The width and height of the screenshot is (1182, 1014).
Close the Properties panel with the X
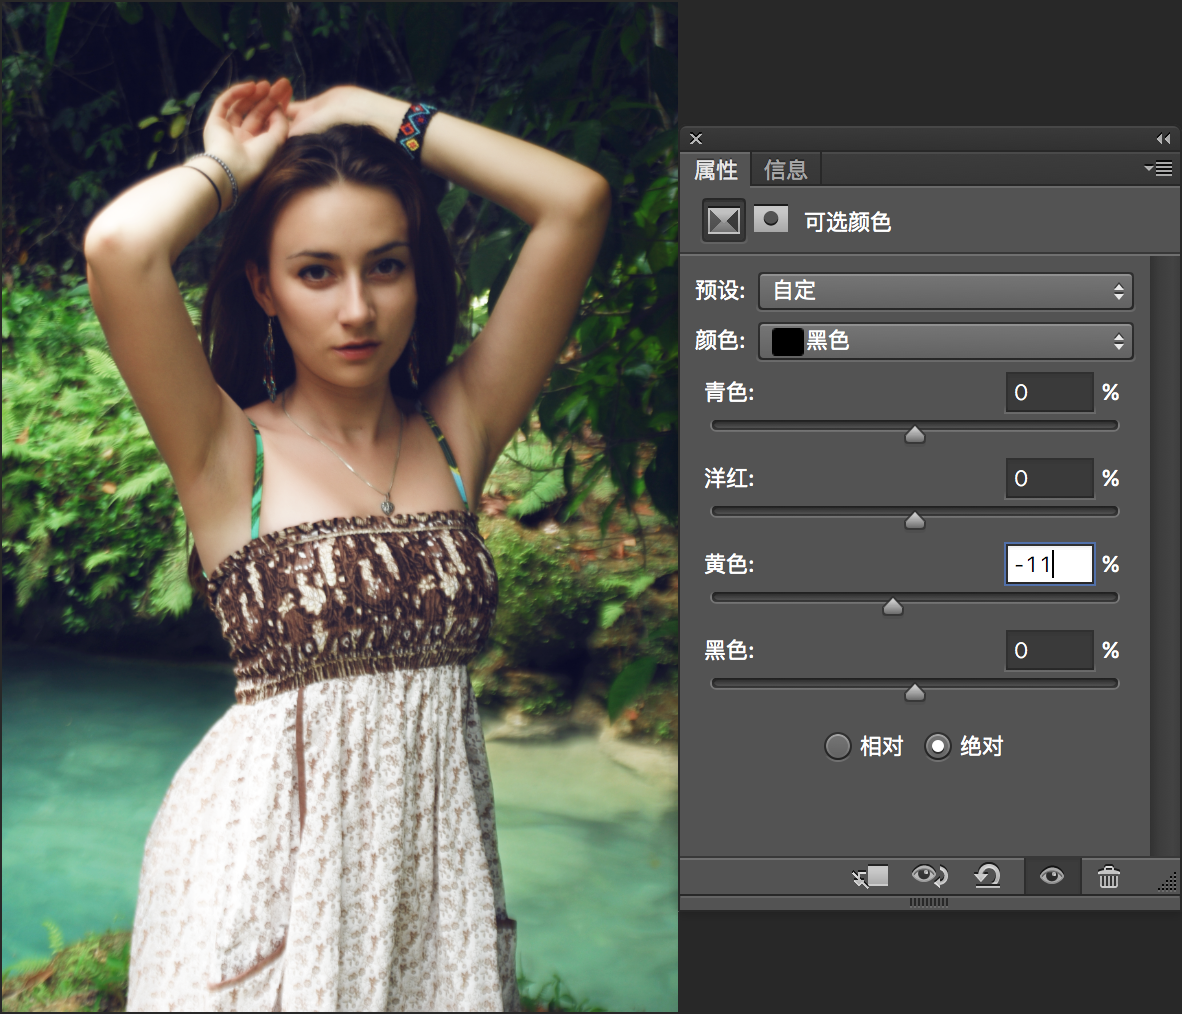click(x=696, y=139)
